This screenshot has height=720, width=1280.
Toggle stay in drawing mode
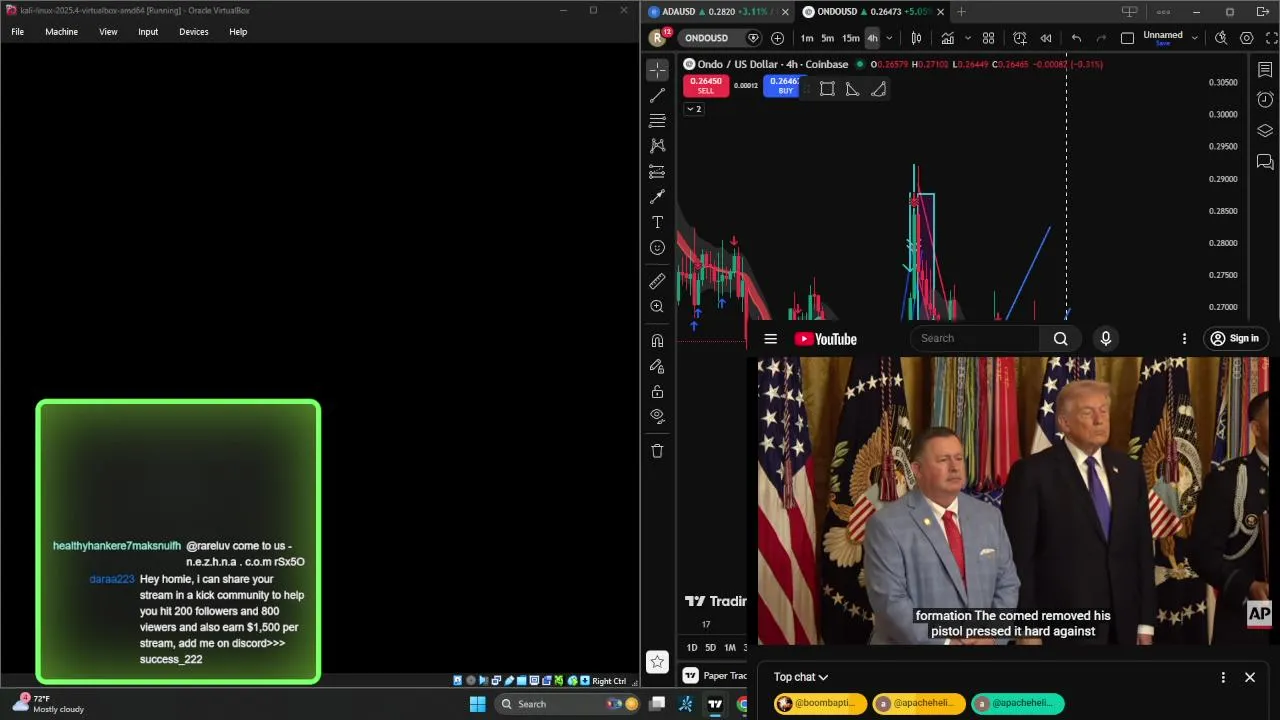point(657,366)
